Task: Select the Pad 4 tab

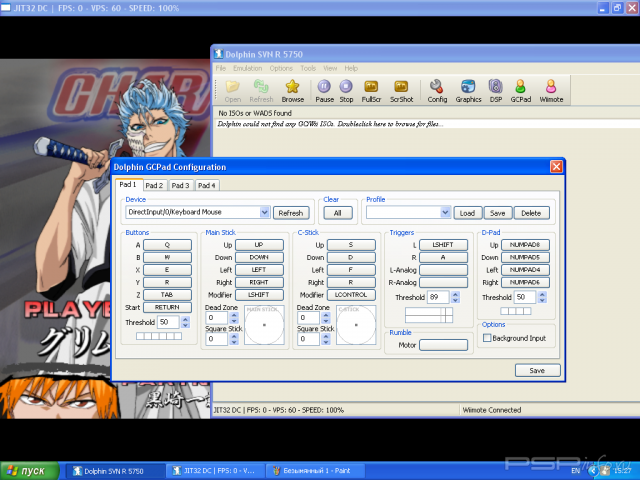Action: pyautogui.click(x=205, y=185)
